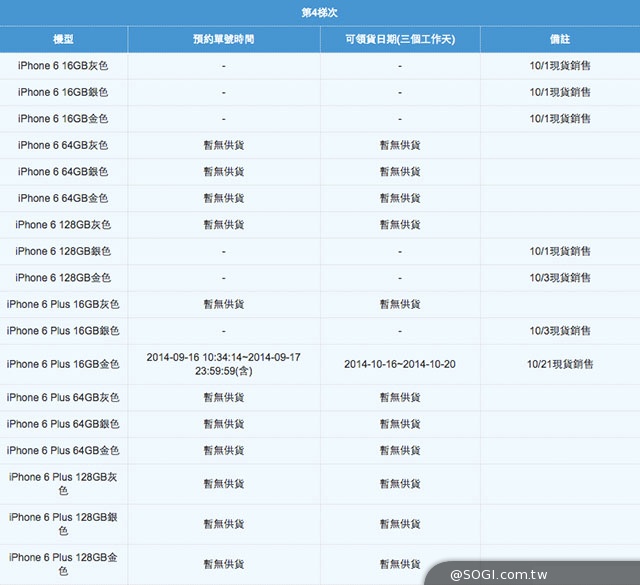Screen dimensions: 640x585
Task: Select the iPhone 6 Plus 16GB金色 row label
Action: [x=63, y=364]
